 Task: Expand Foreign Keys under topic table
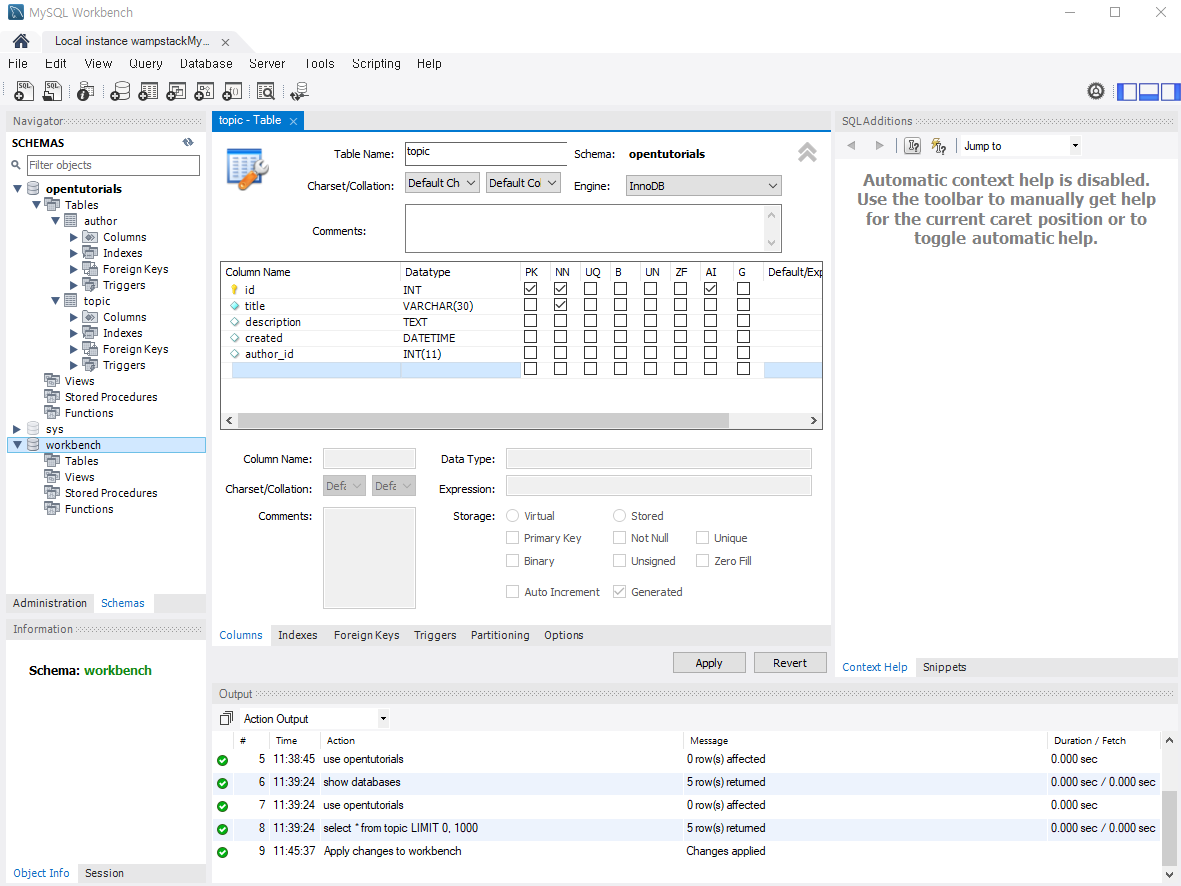[x=74, y=349]
